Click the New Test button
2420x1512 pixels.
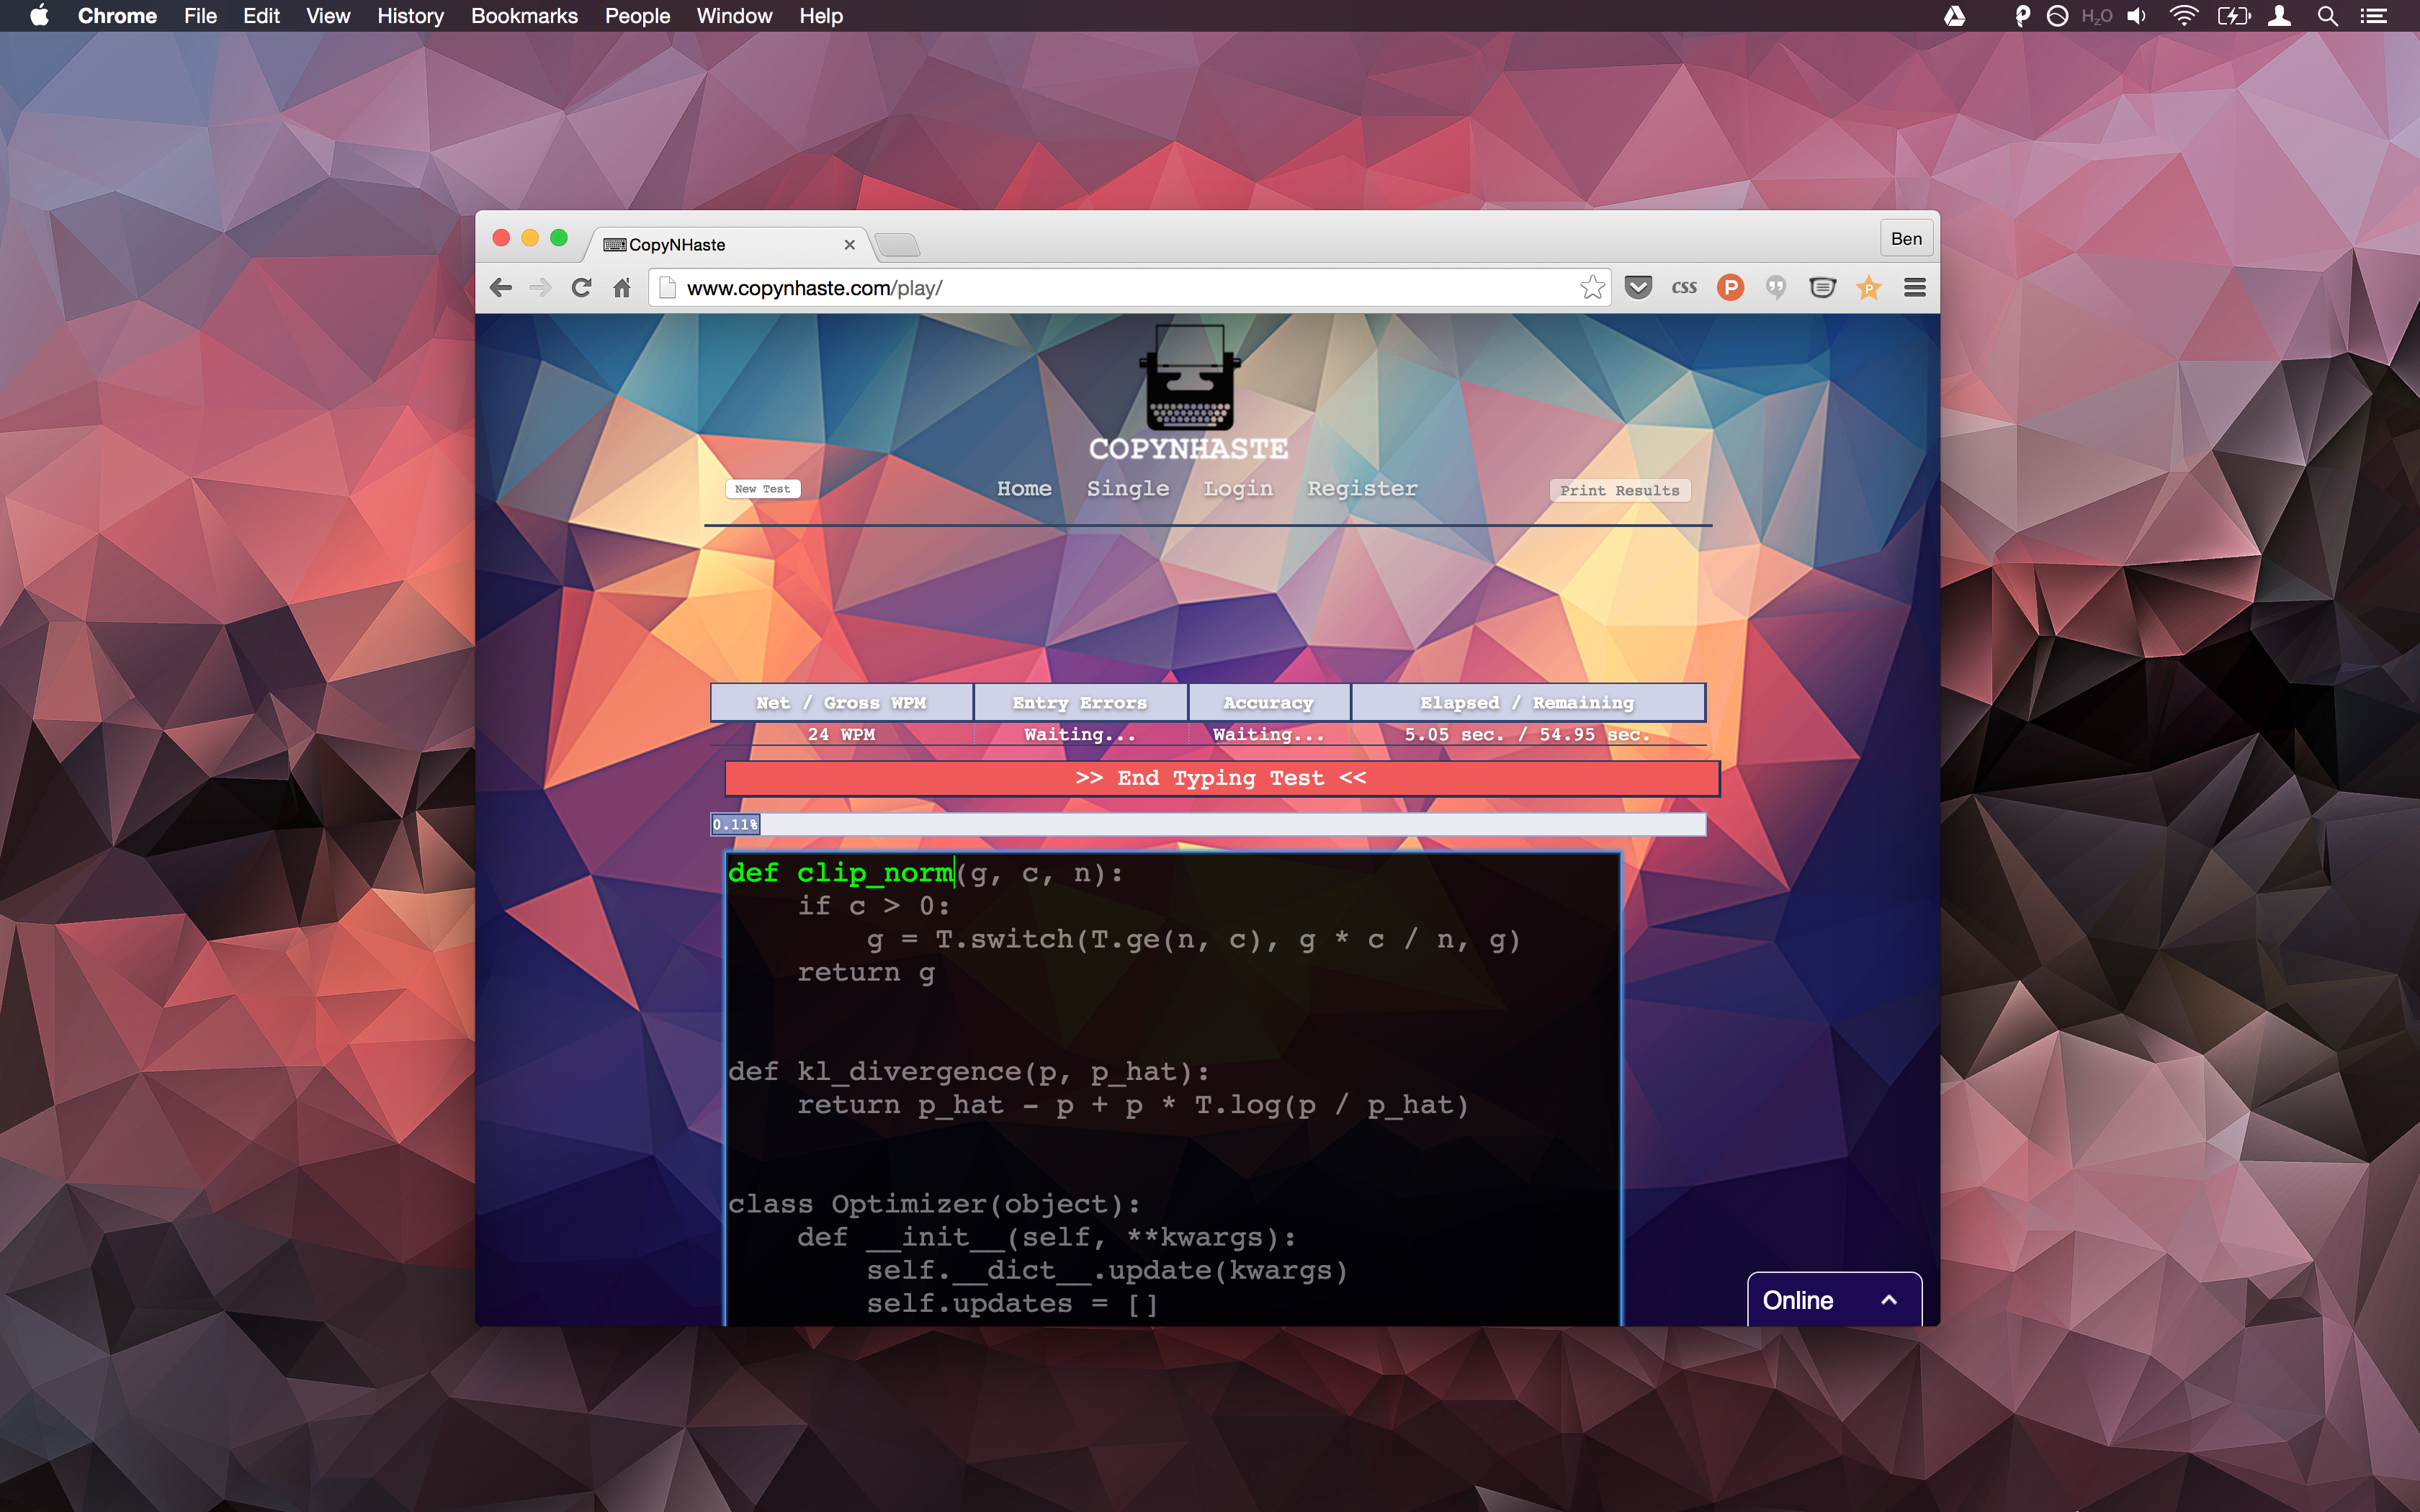pos(762,489)
